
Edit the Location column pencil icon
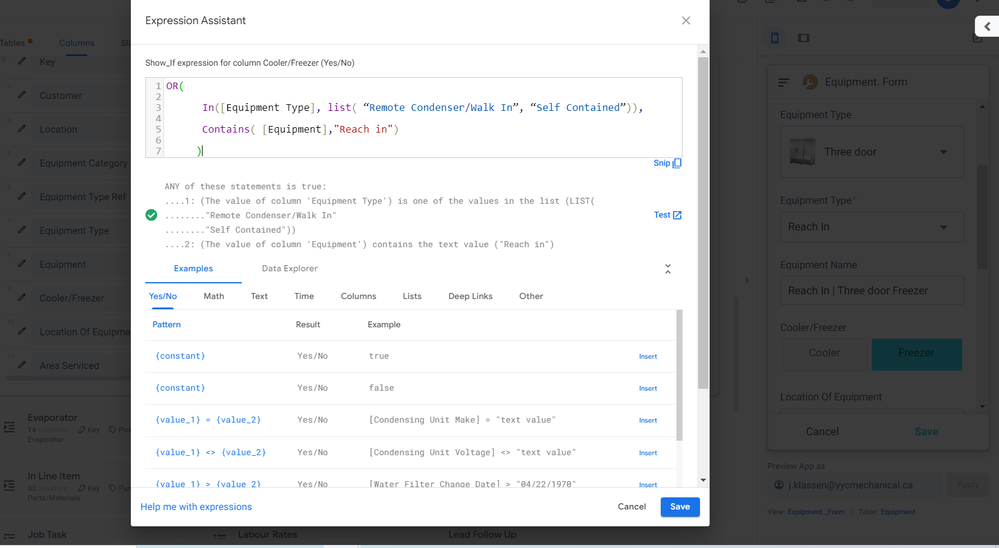(22, 129)
